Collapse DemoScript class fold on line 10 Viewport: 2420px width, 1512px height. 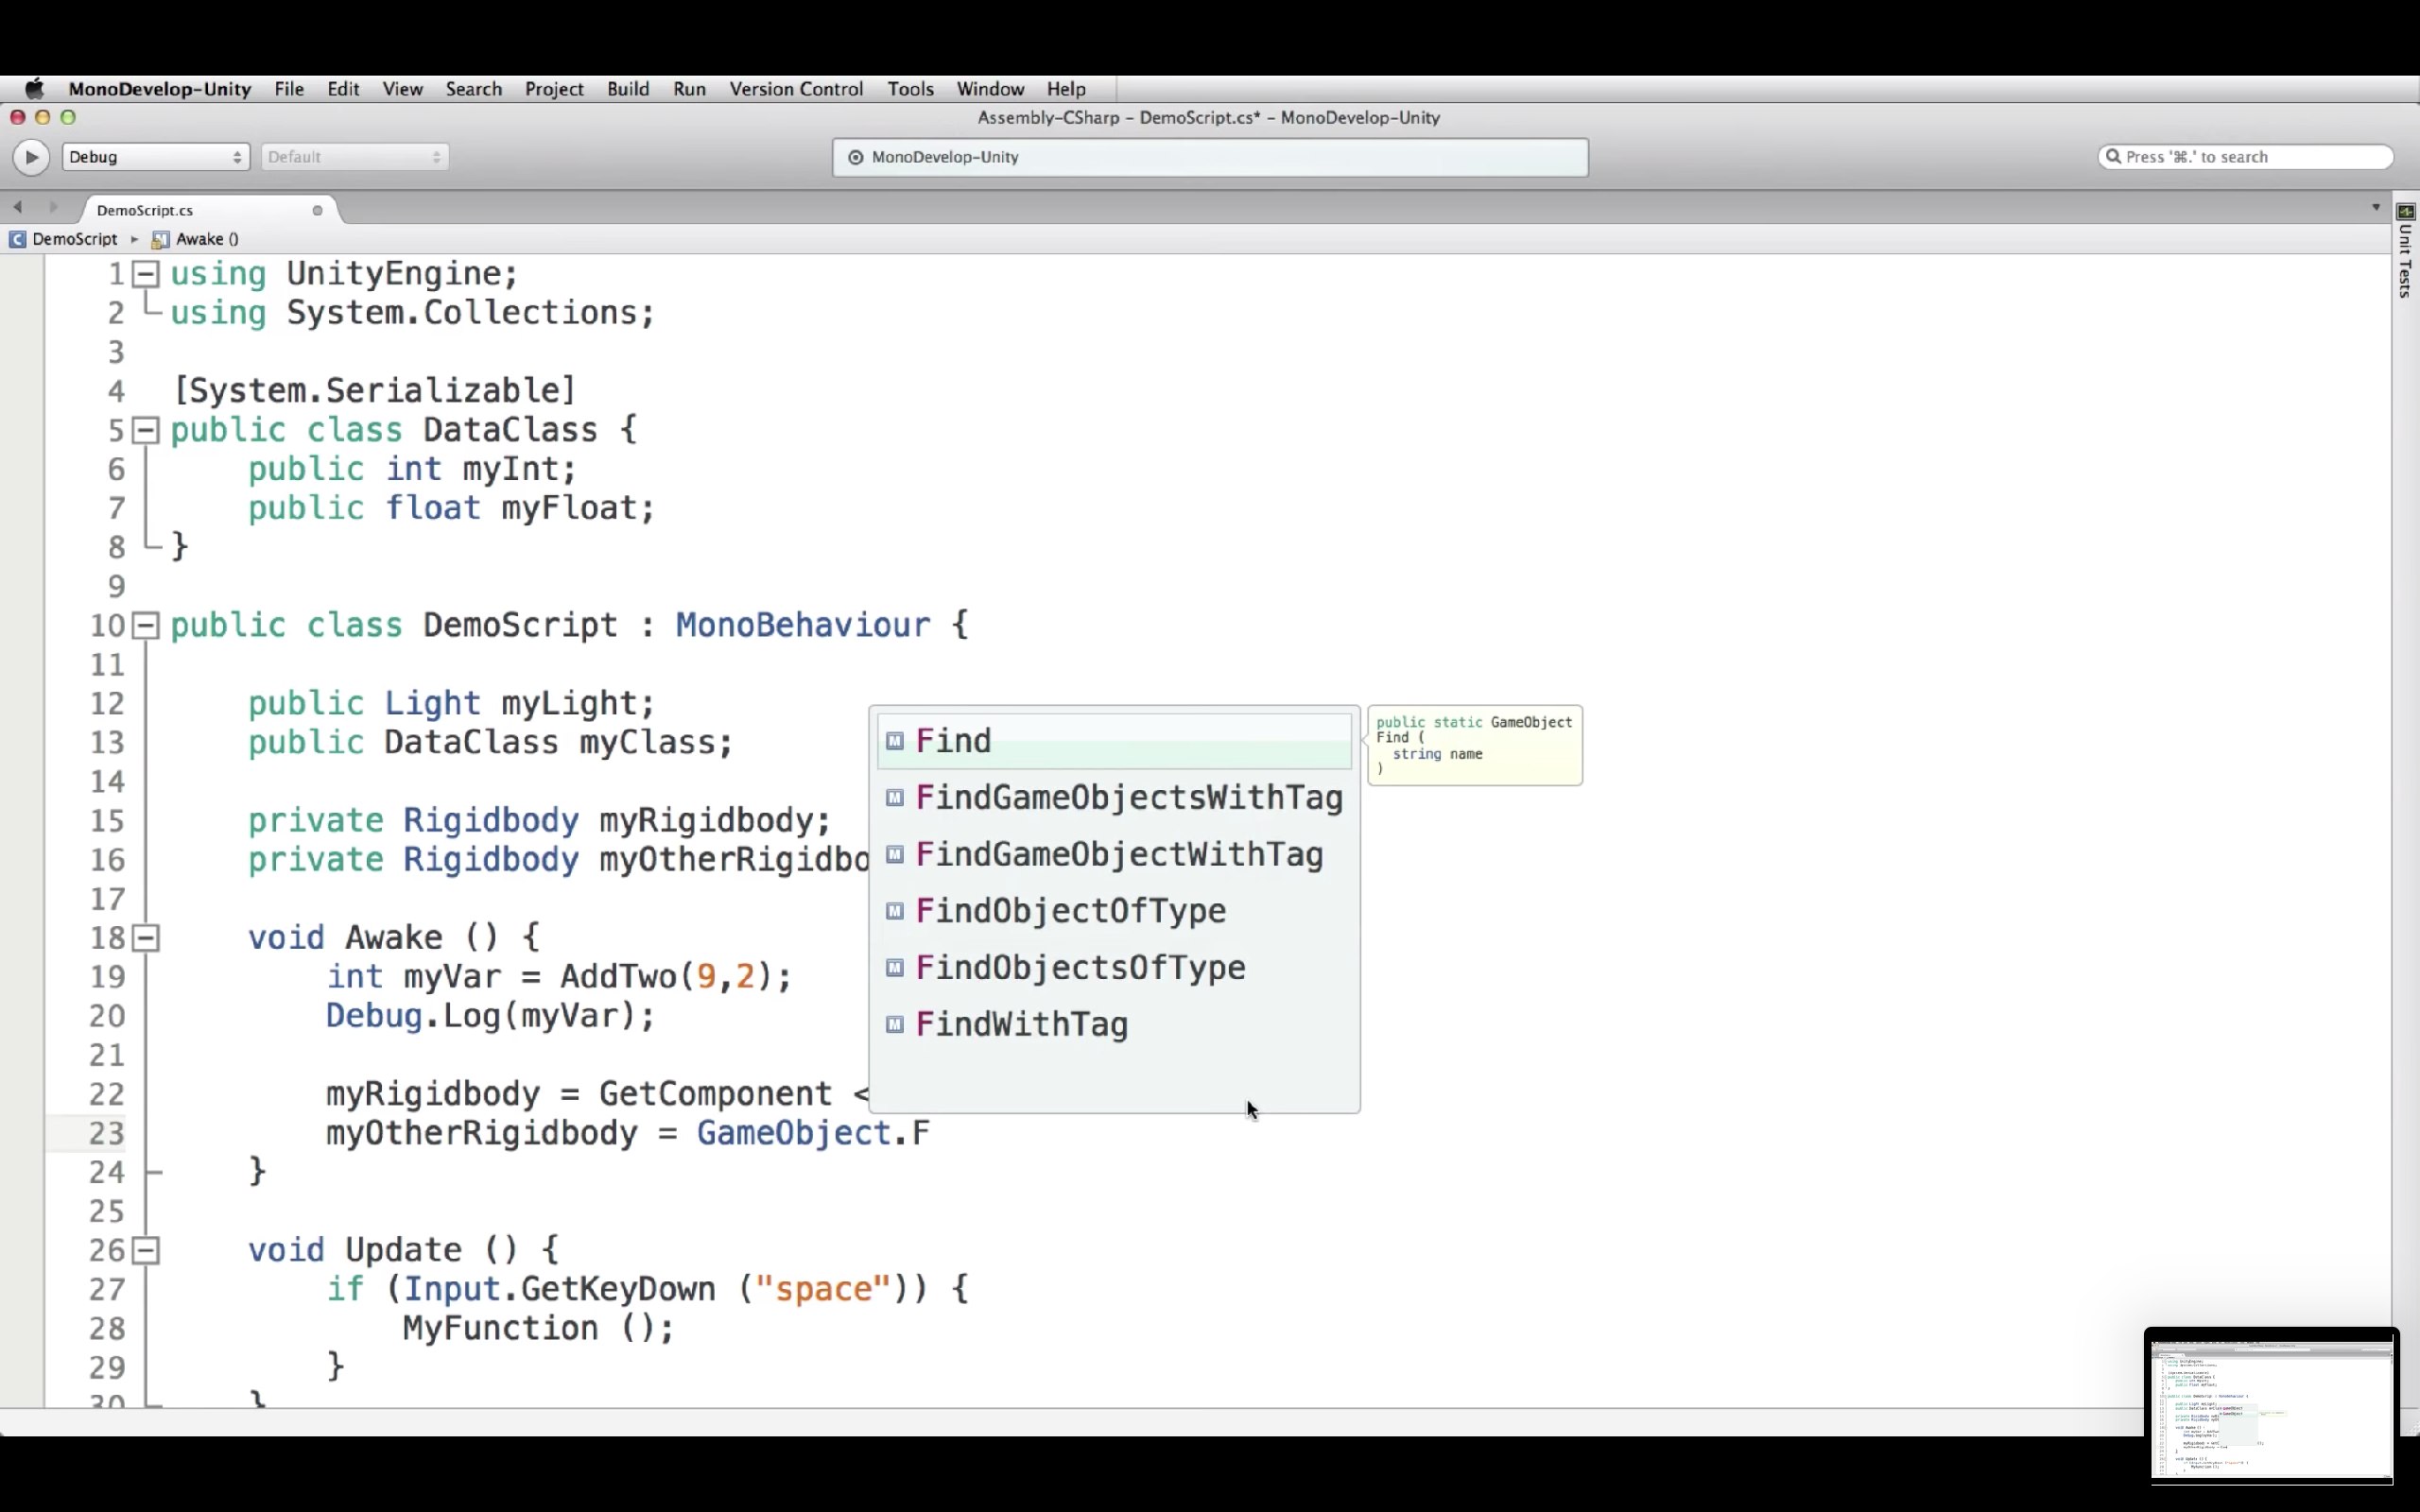[x=146, y=626]
